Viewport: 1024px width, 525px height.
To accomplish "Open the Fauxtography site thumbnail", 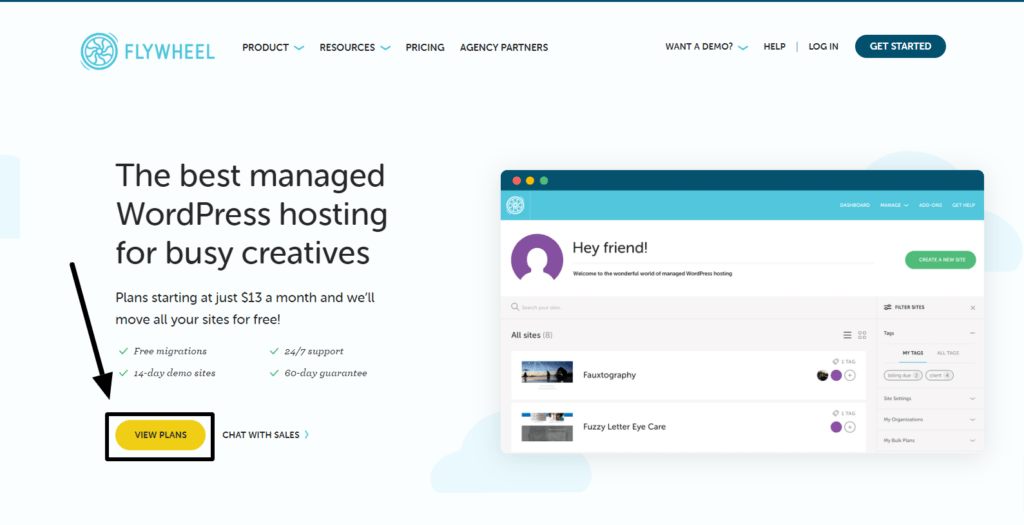I will pyautogui.click(x=547, y=374).
